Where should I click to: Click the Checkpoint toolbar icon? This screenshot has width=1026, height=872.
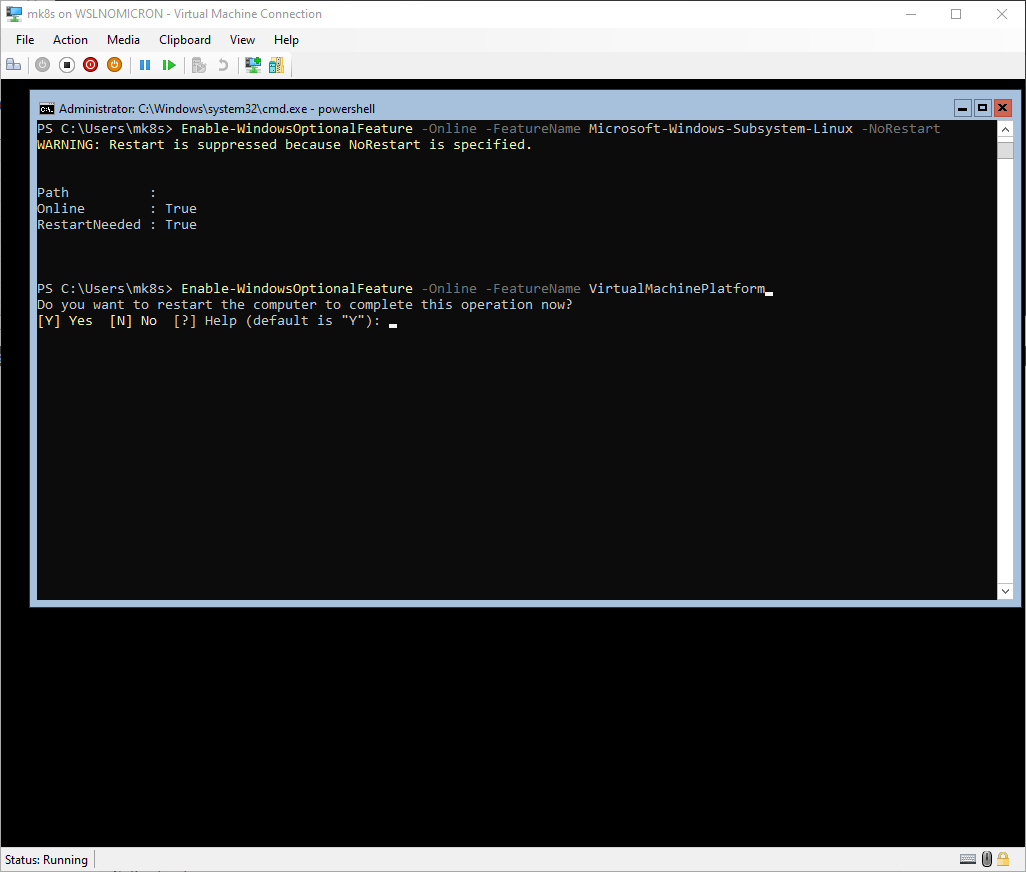pos(199,65)
